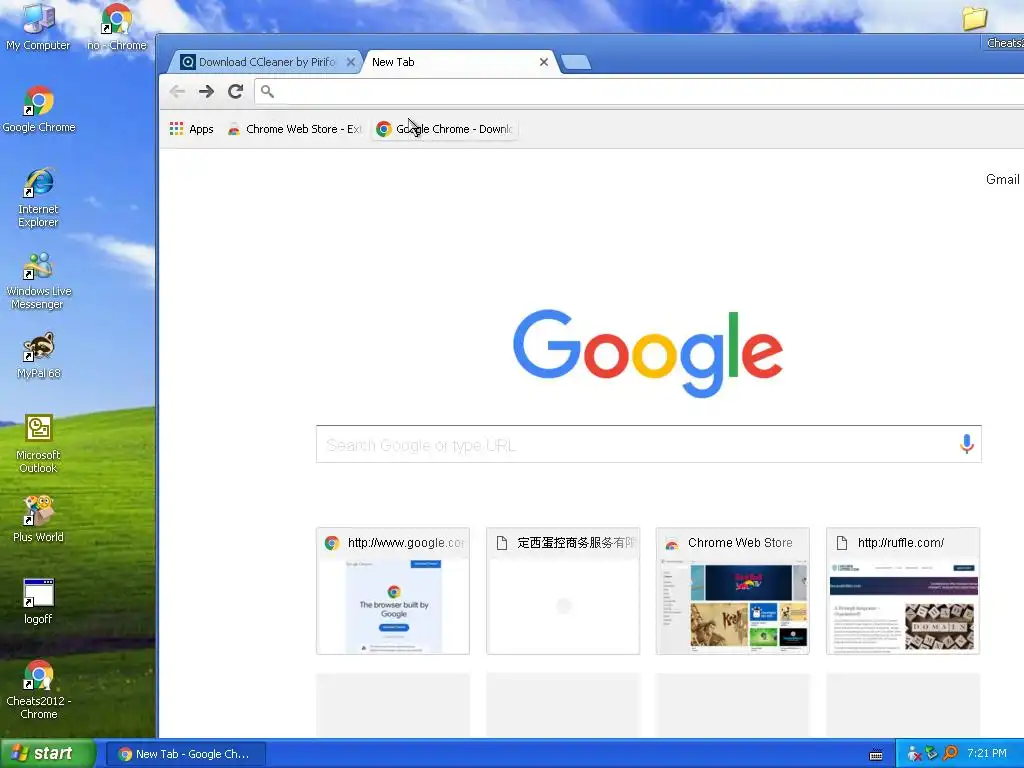This screenshot has width=1024, height=768.
Task: Close the New Tab tab
Action: (x=543, y=62)
